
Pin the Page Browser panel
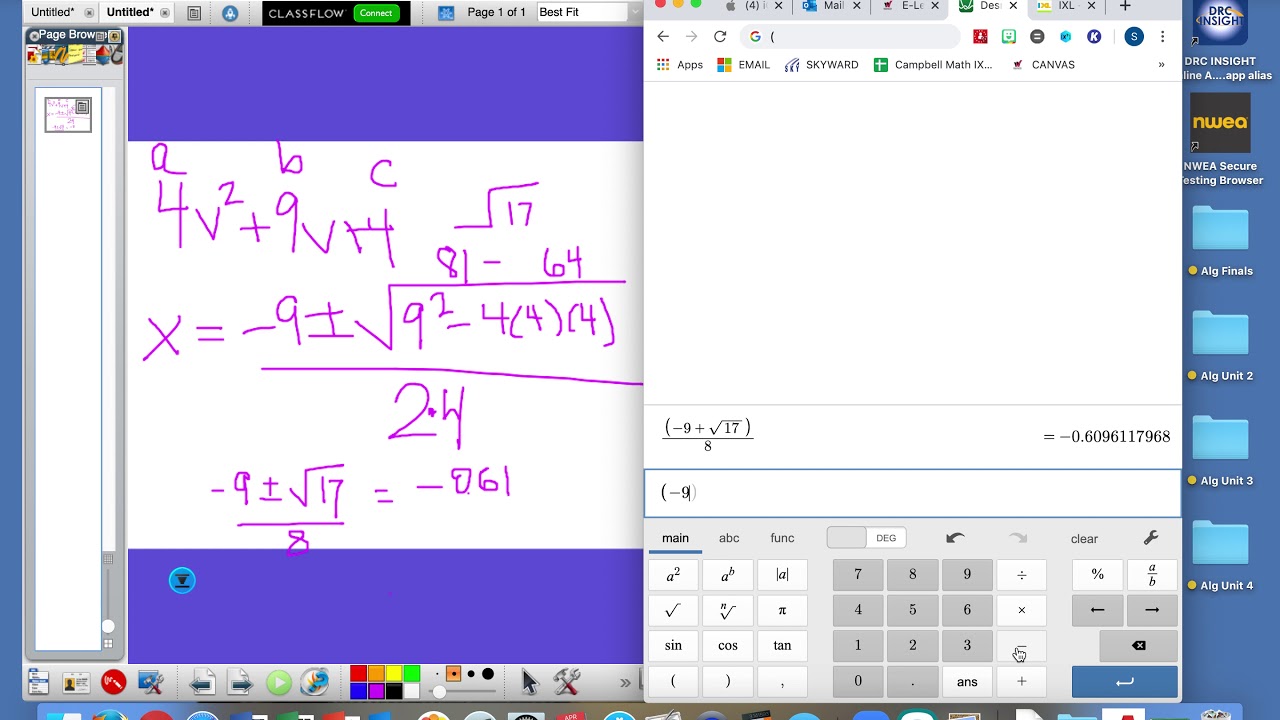pos(114,36)
